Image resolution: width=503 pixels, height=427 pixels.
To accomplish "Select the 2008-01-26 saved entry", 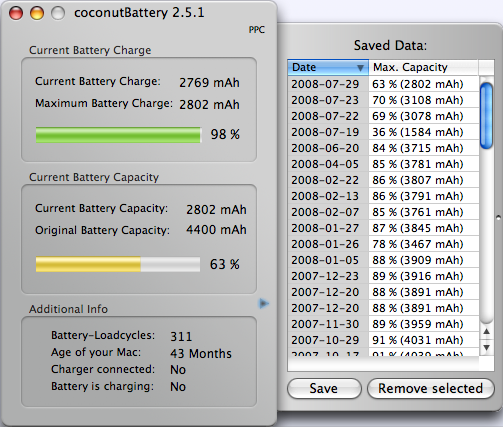I will click(383, 244).
